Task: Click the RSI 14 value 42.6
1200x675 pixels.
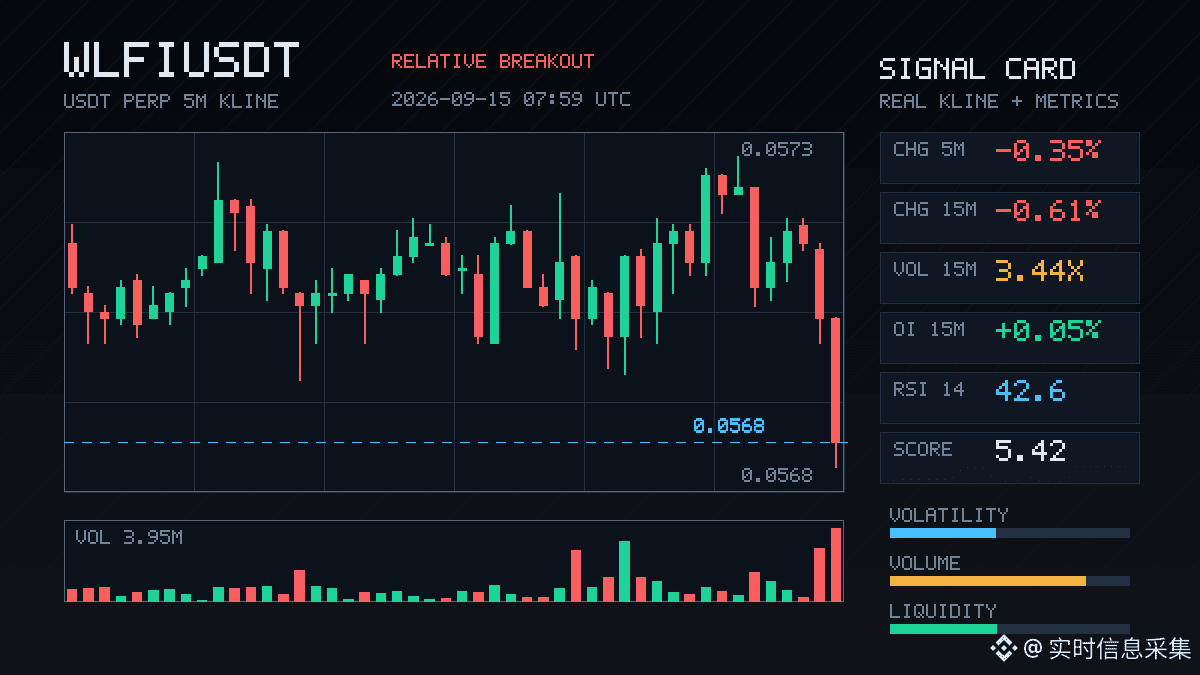Action: click(x=1030, y=390)
